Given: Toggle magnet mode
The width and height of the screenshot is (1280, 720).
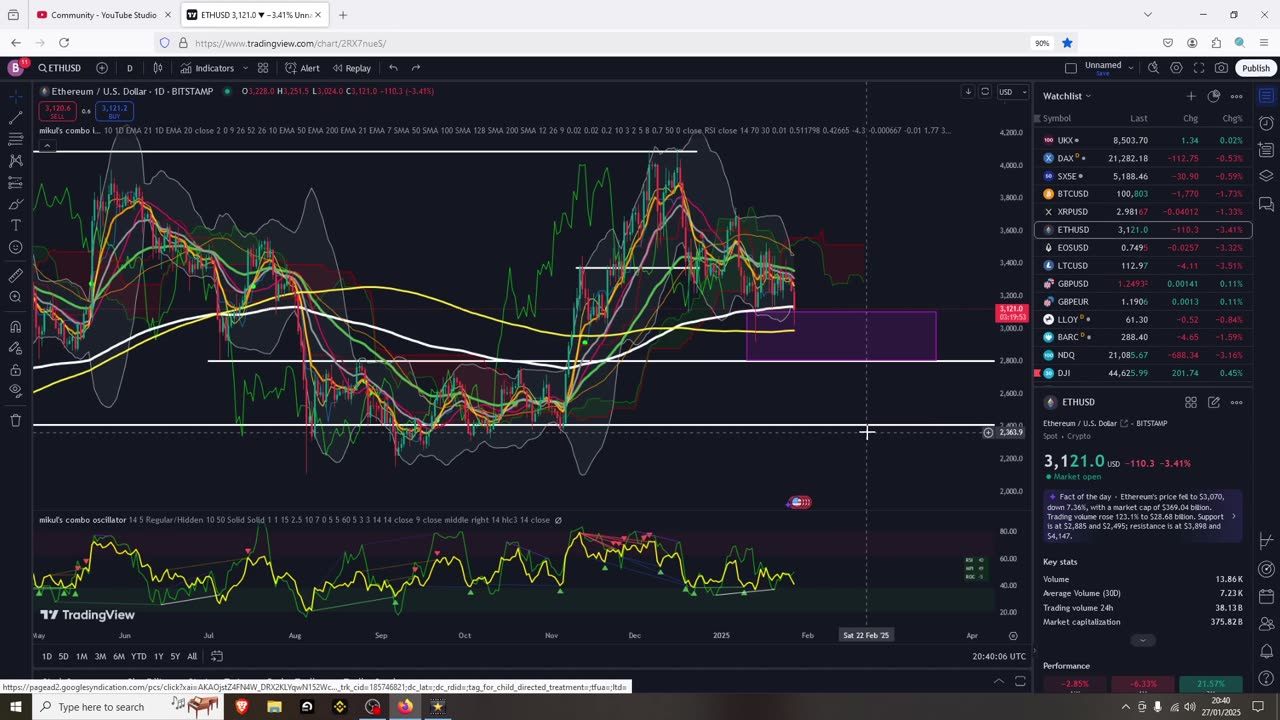Looking at the screenshot, I should 15,326.
